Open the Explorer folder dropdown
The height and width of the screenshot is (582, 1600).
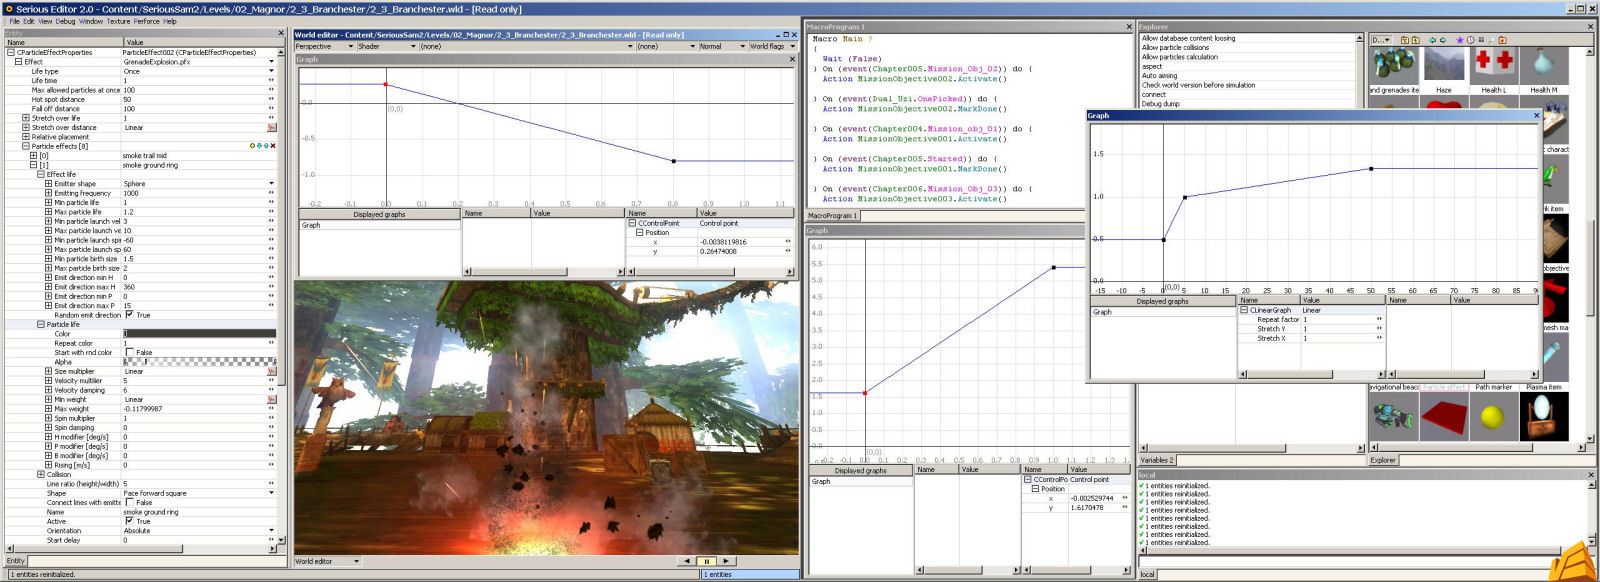tap(1381, 40)
